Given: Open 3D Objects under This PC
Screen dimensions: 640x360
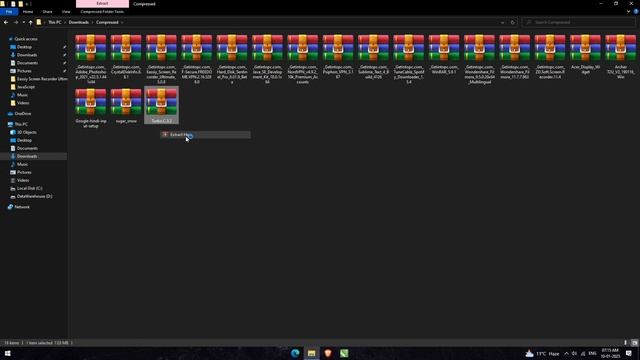Looking at the screenshot, I should pyautogui.click(x=27, y=132).
